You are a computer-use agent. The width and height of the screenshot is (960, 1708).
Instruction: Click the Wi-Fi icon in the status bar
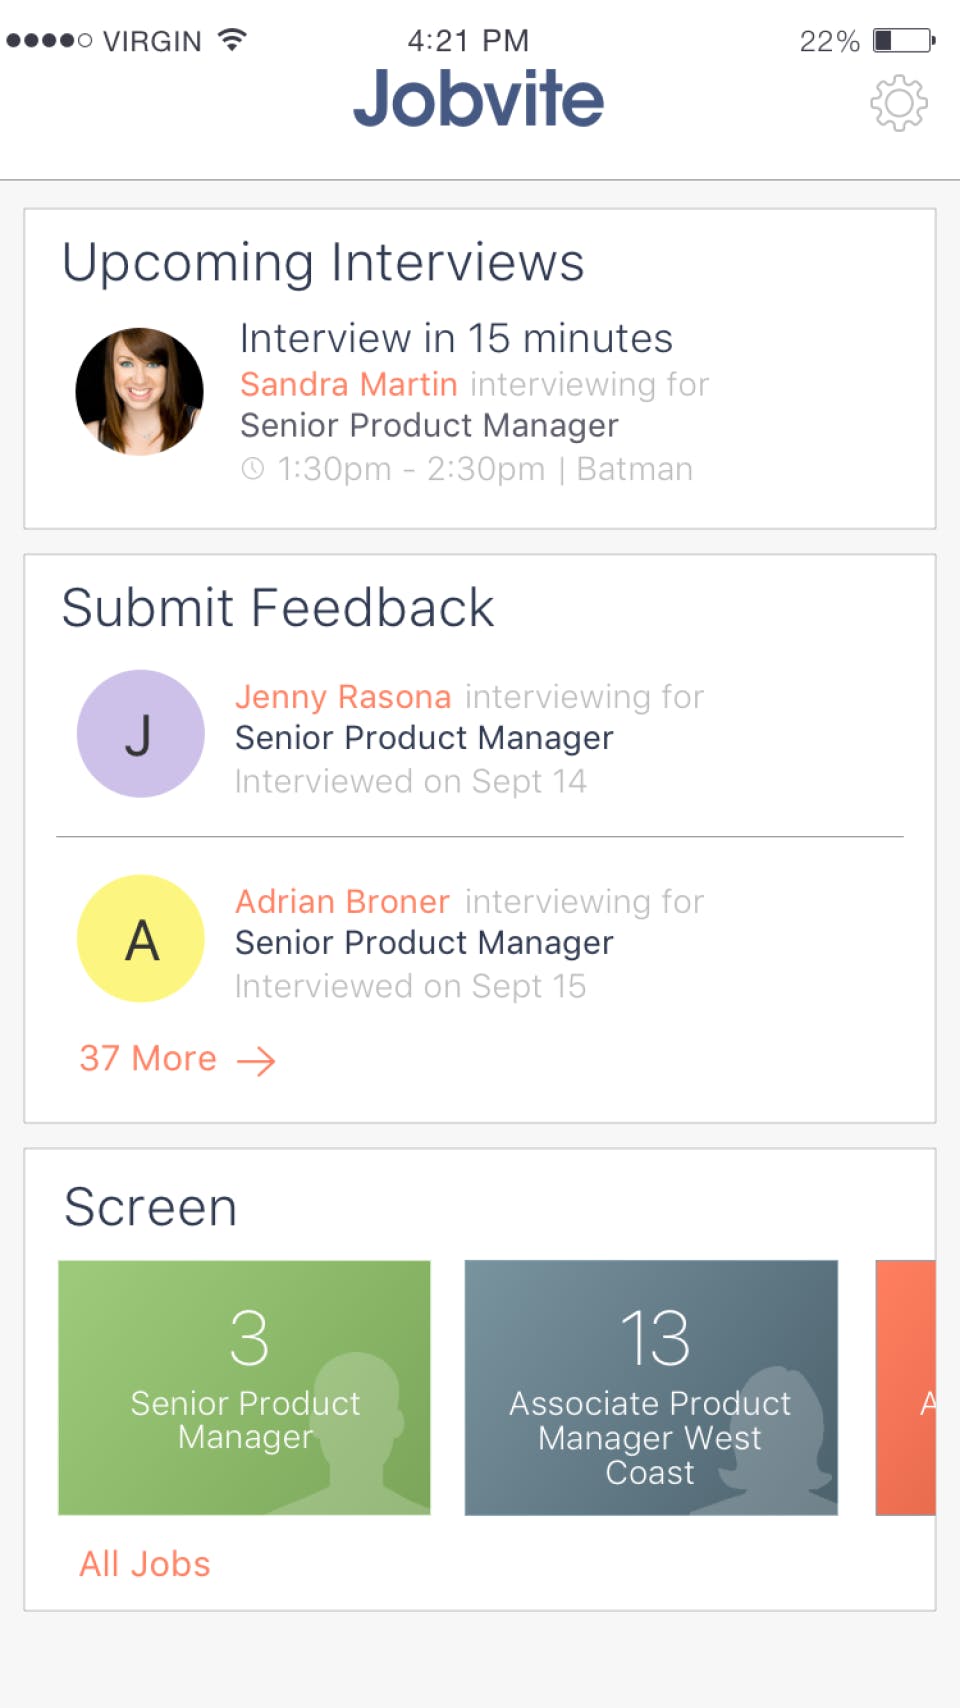232,38
